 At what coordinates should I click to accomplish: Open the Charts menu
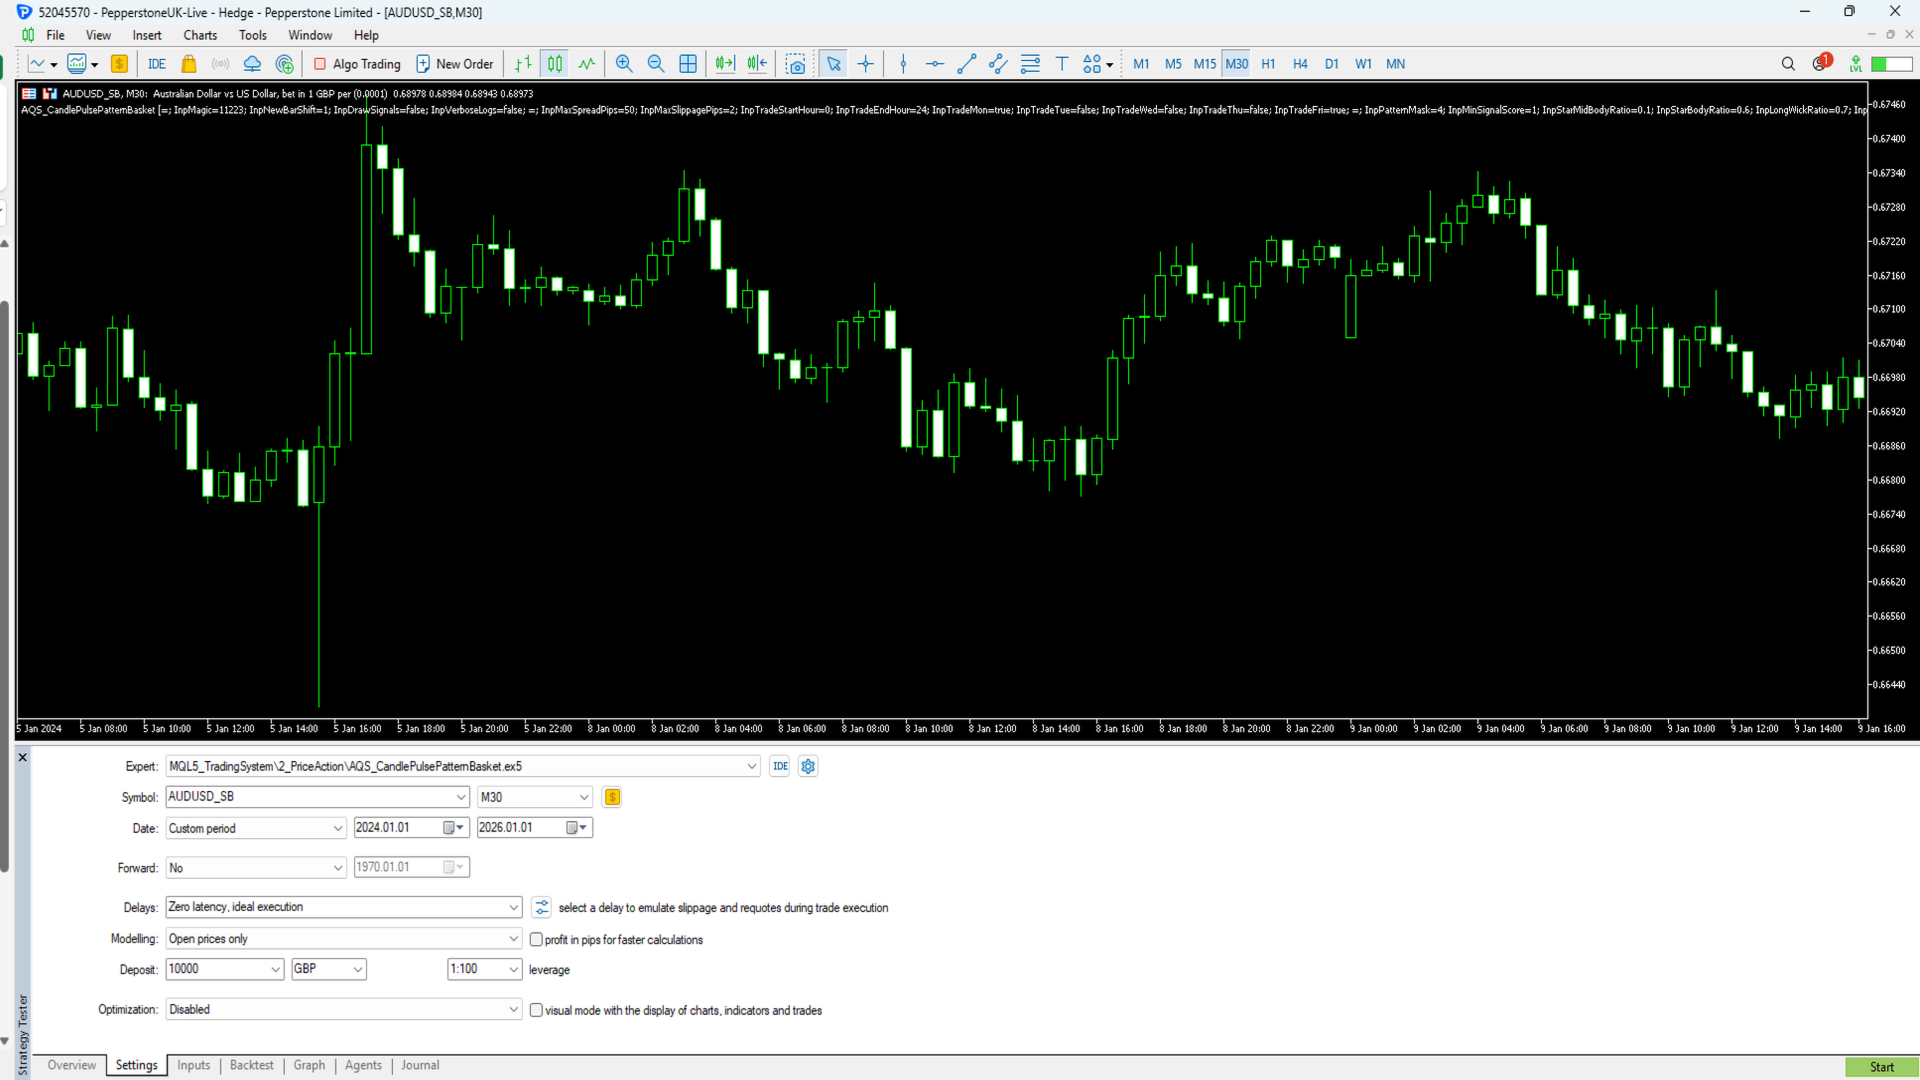tap(200, 35)
